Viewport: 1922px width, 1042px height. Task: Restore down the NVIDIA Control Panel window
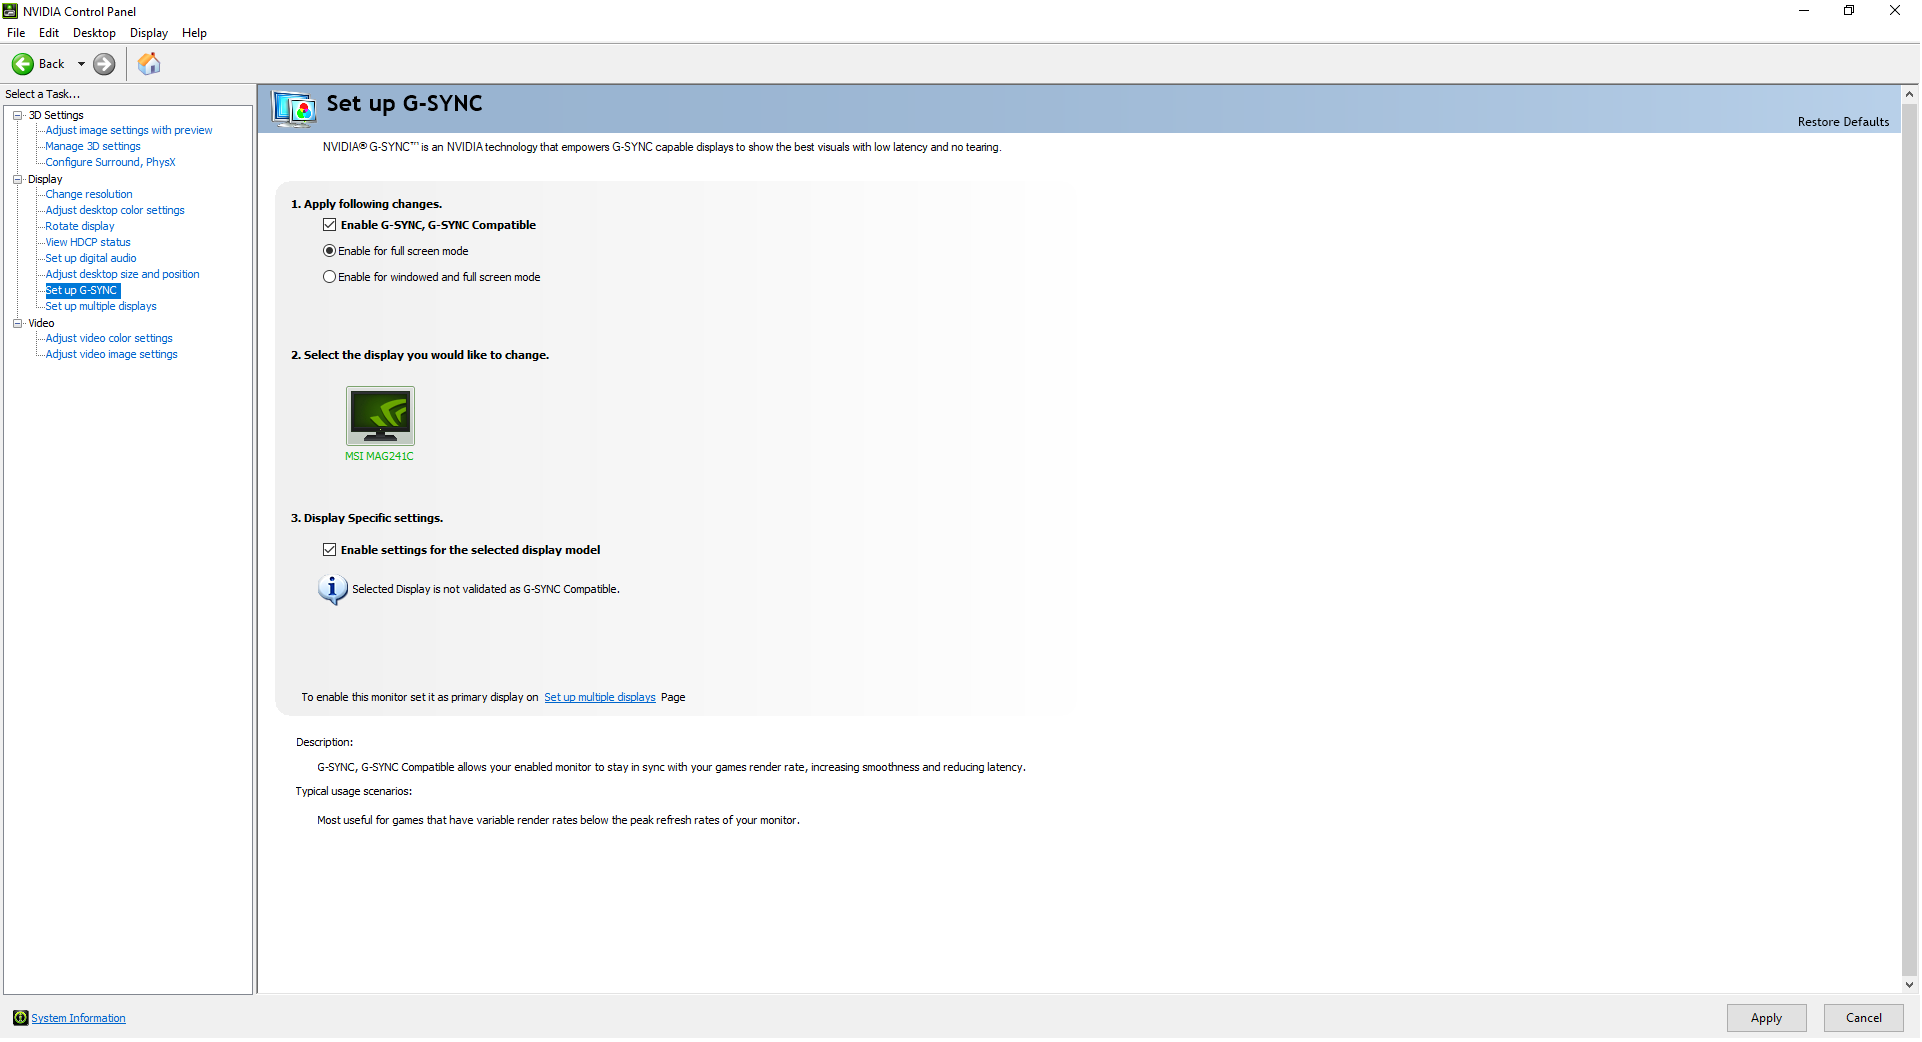pos(1849,11)
